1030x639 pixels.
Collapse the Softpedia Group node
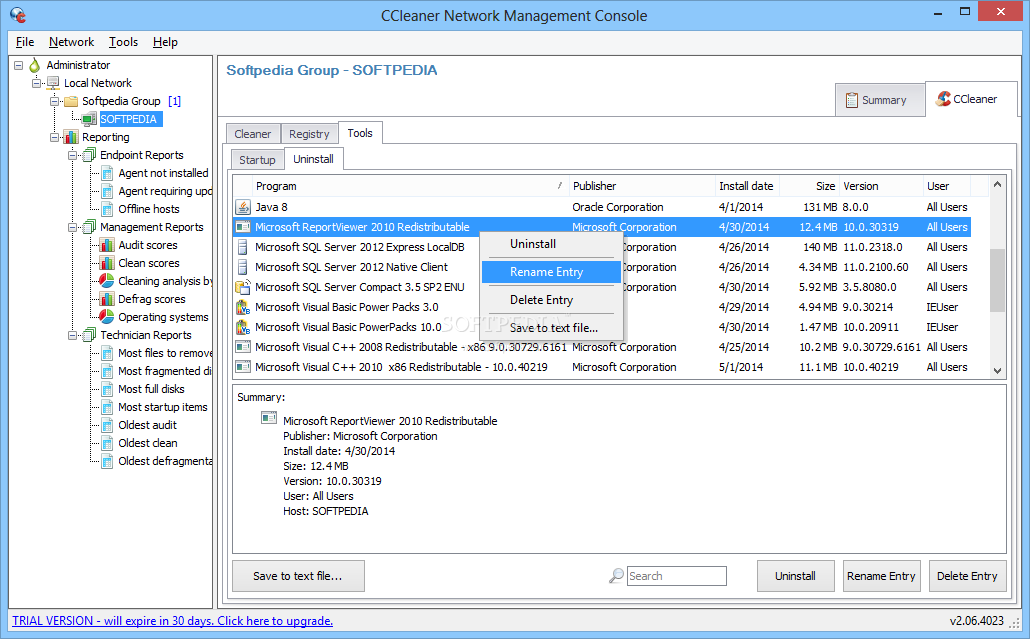55,101
